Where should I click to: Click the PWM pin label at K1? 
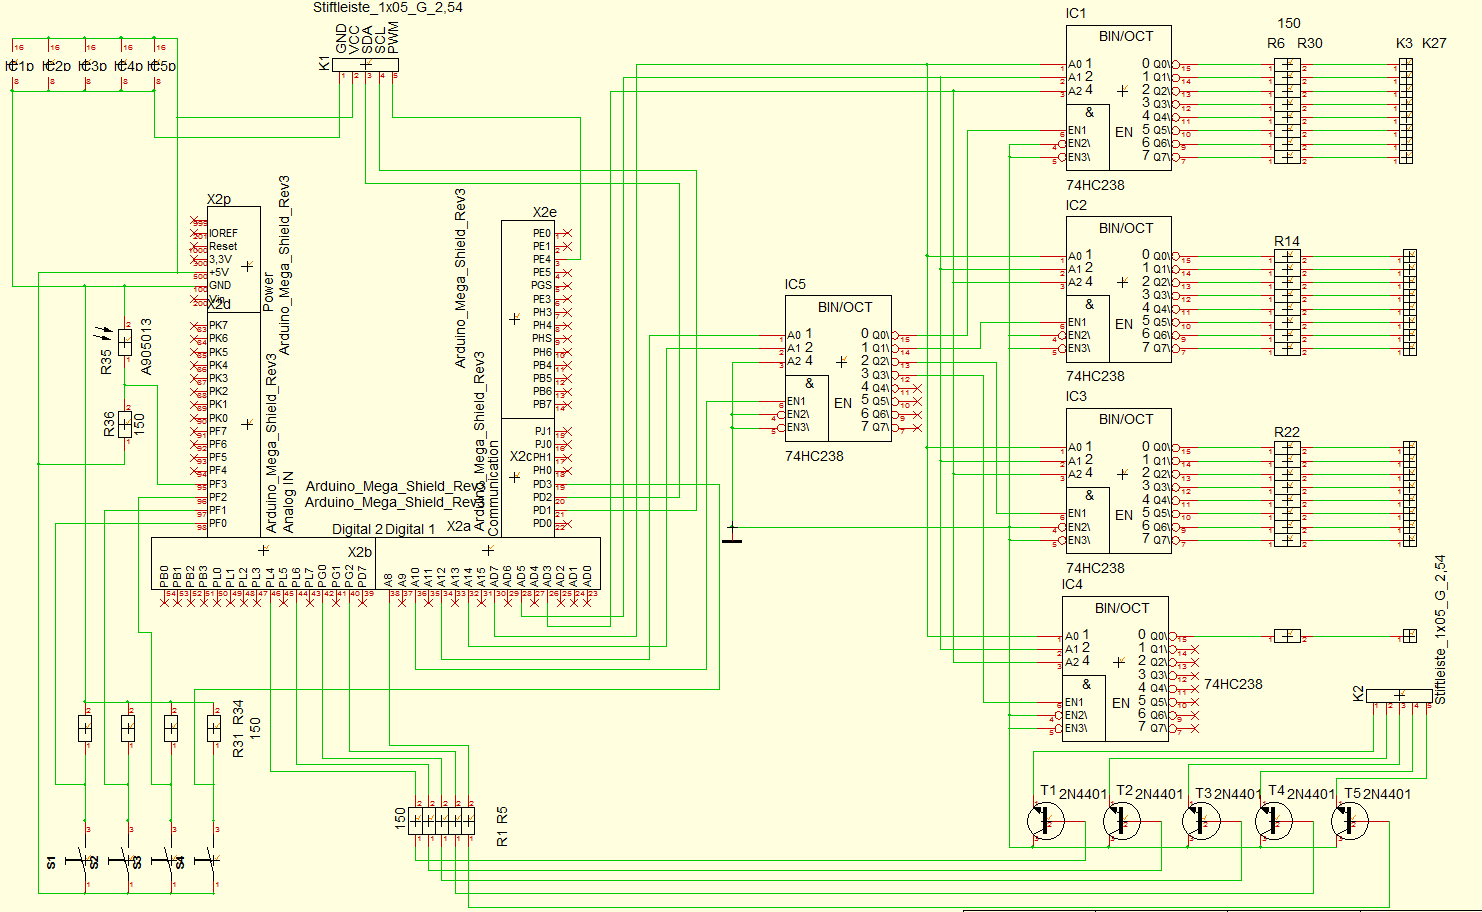pyautogui.click(x=393, y=38)
